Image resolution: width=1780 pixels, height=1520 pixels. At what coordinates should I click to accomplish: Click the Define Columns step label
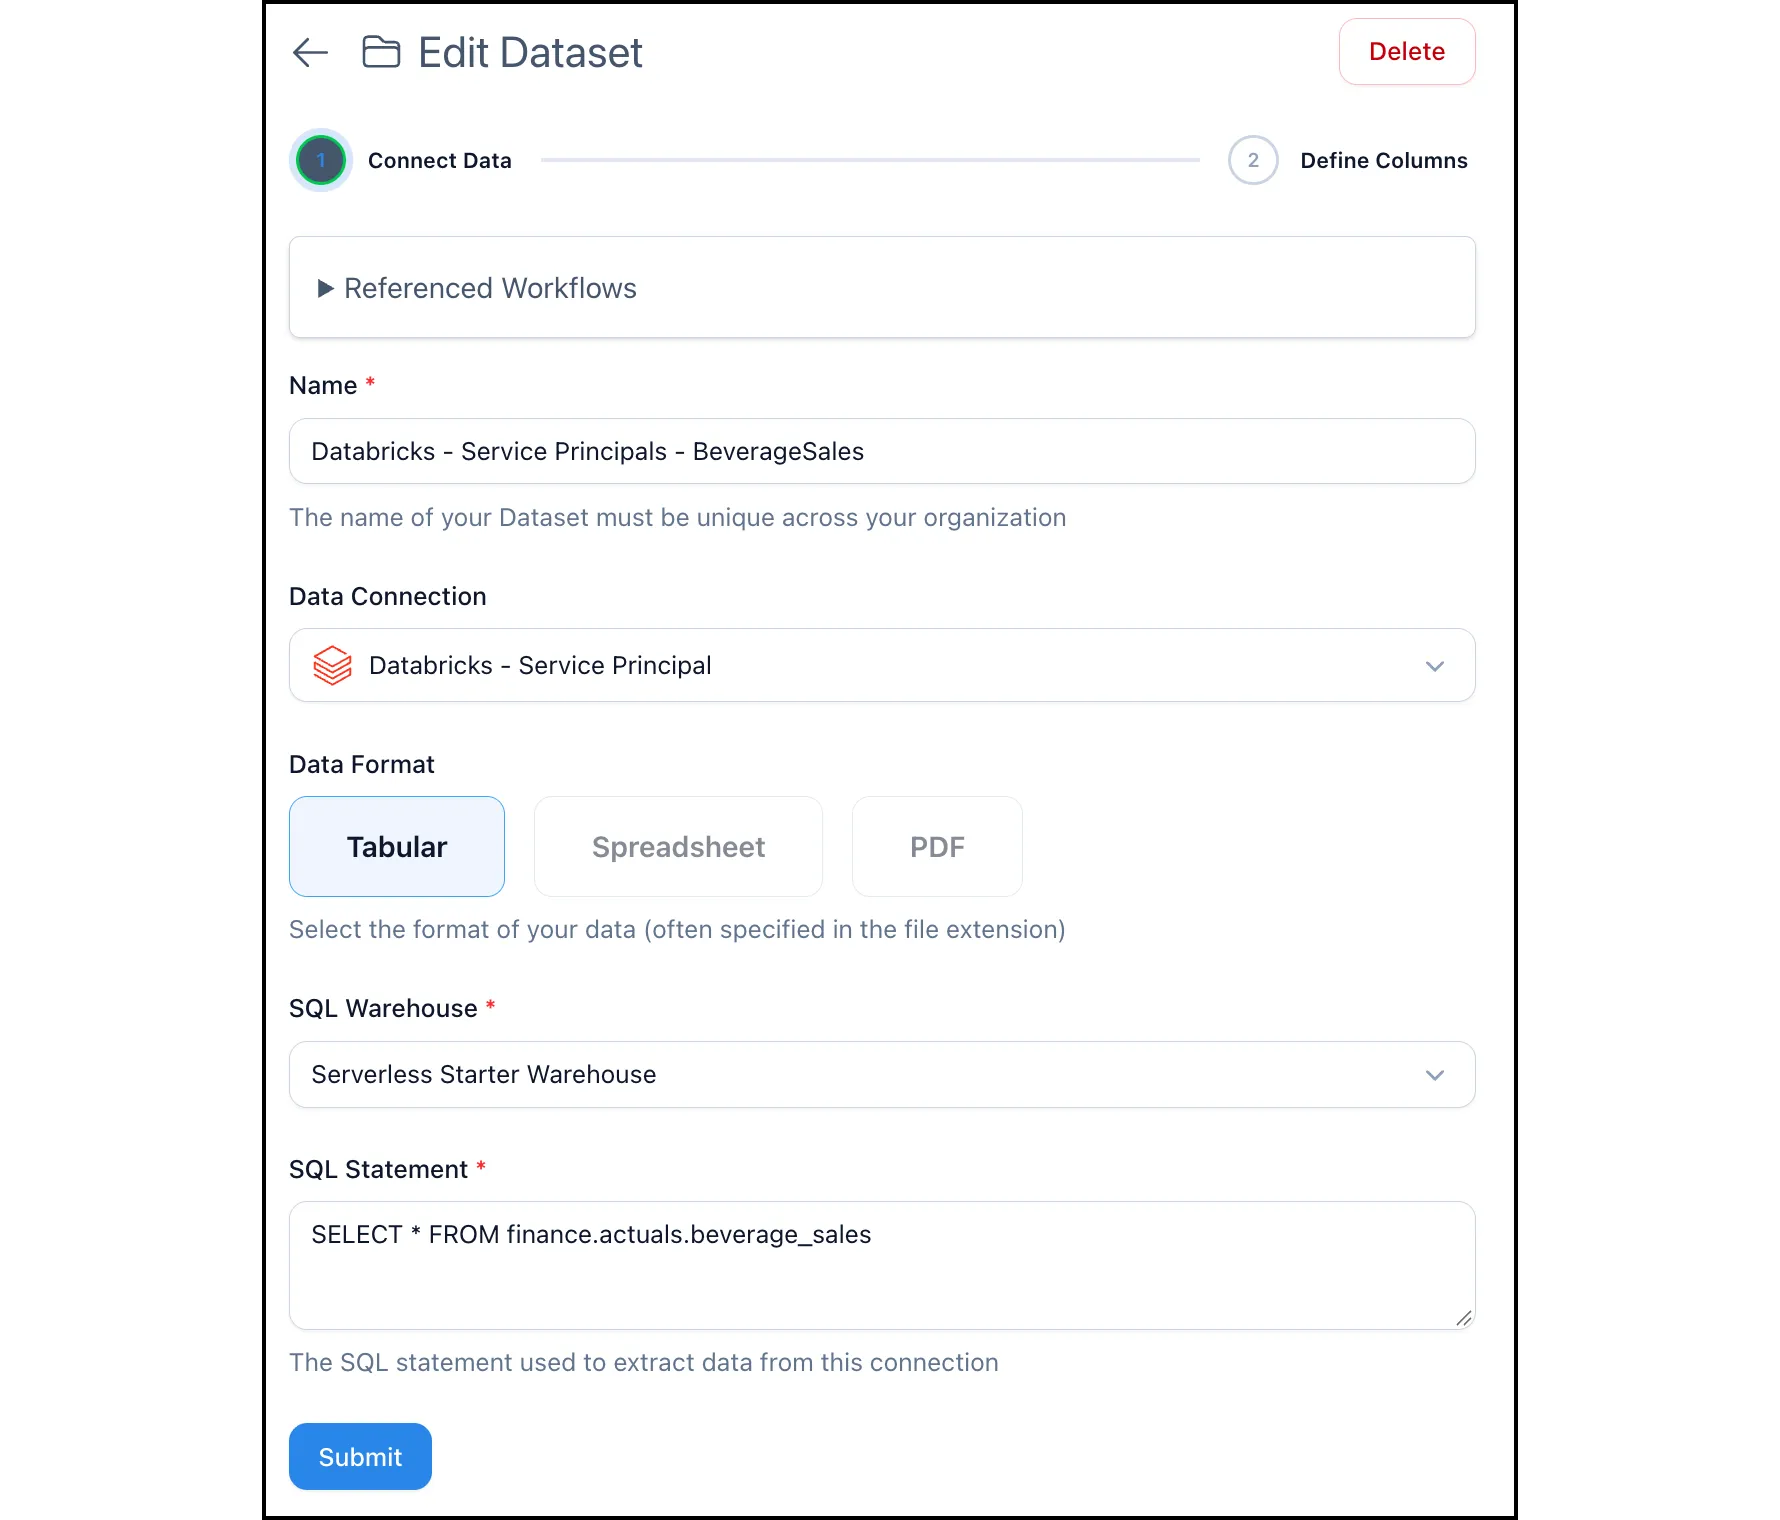point(1384,160)
